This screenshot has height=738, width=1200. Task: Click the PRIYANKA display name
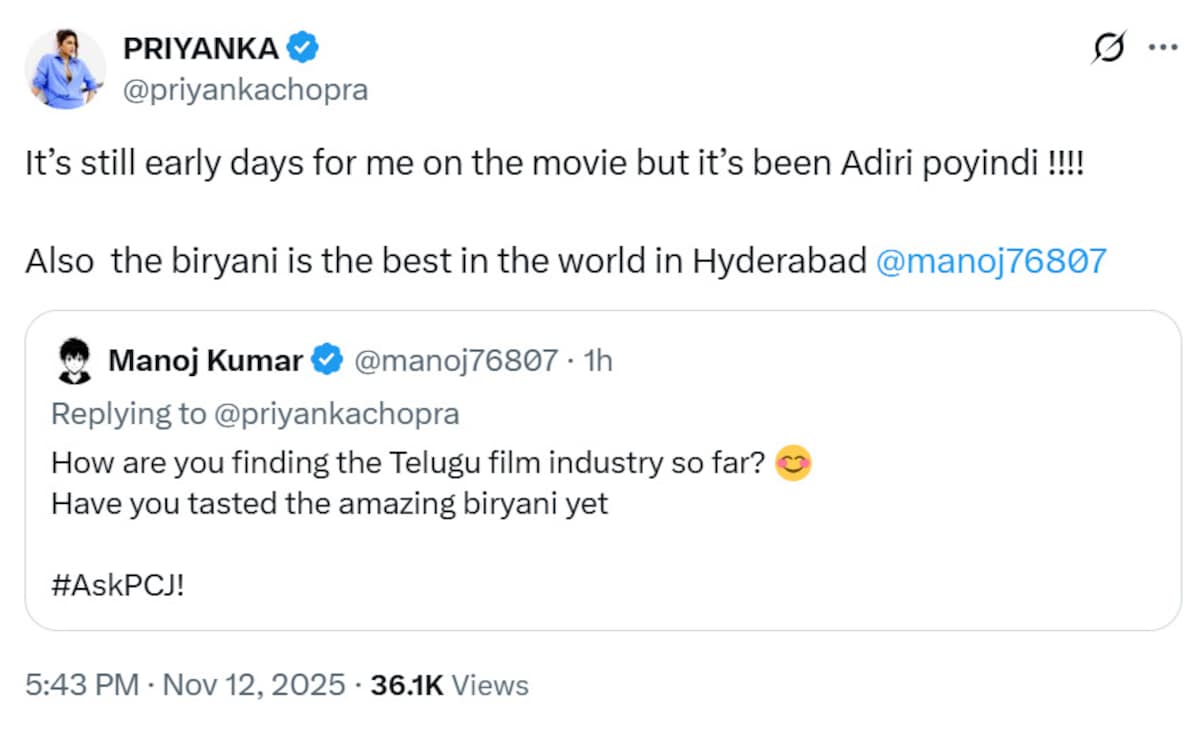(199, 47)
